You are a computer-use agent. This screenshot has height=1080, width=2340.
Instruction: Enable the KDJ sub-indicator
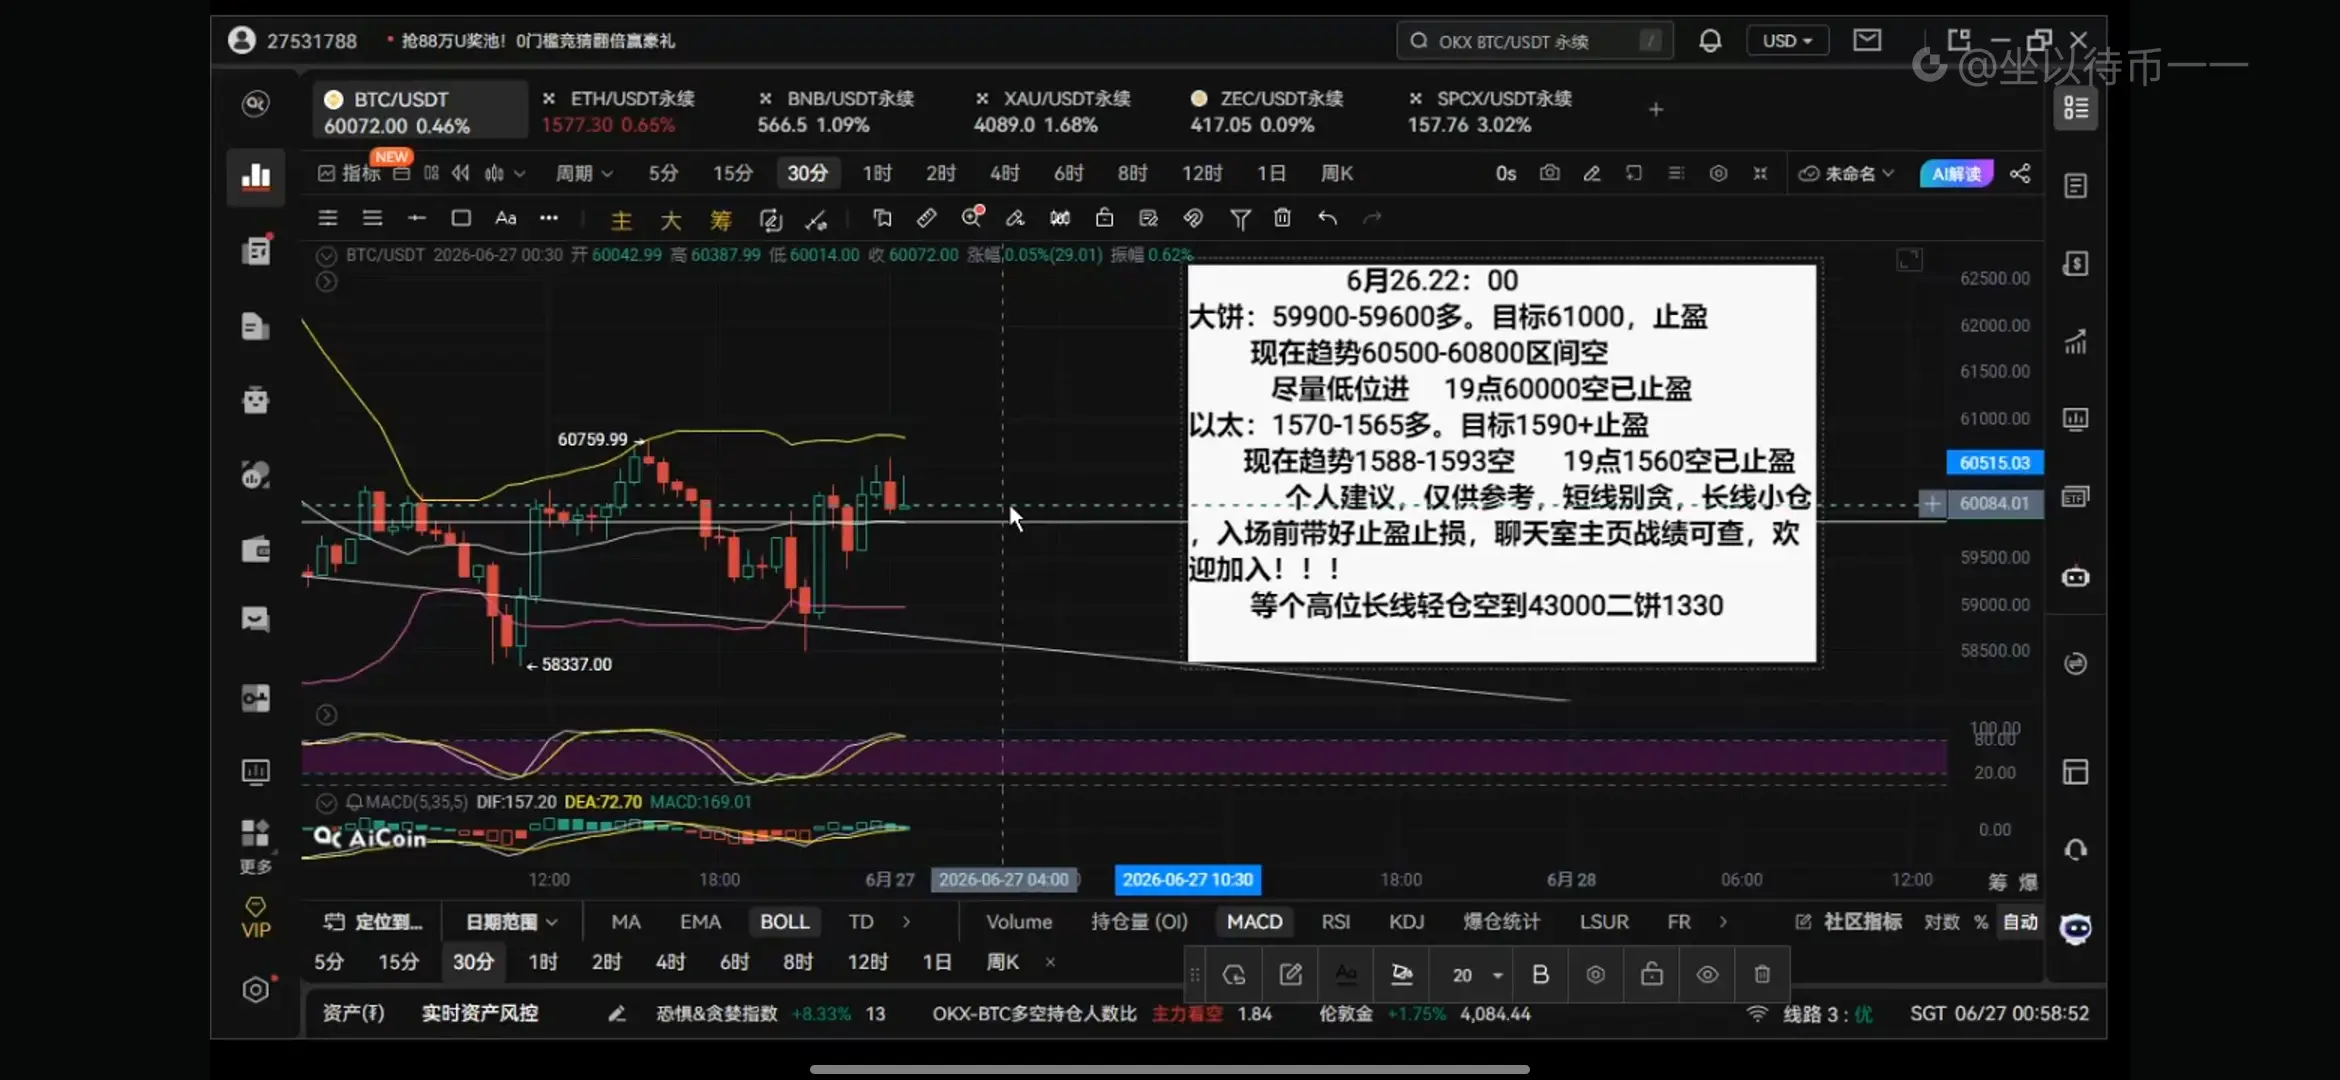click(1406, 922)
